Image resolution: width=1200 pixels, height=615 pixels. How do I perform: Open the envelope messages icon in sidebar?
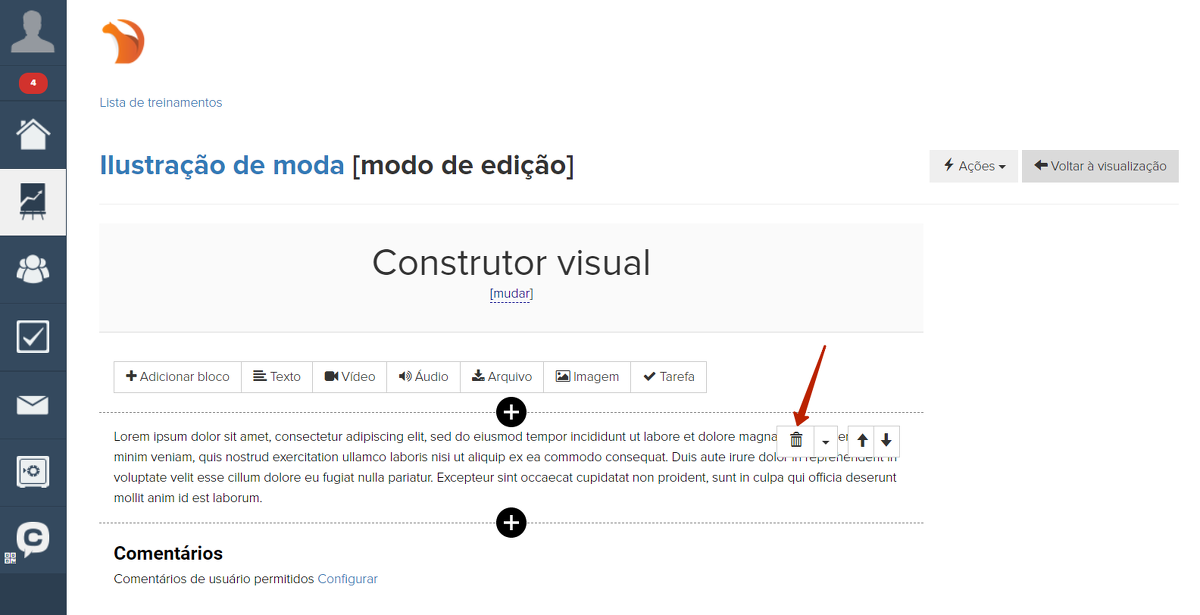33,404
